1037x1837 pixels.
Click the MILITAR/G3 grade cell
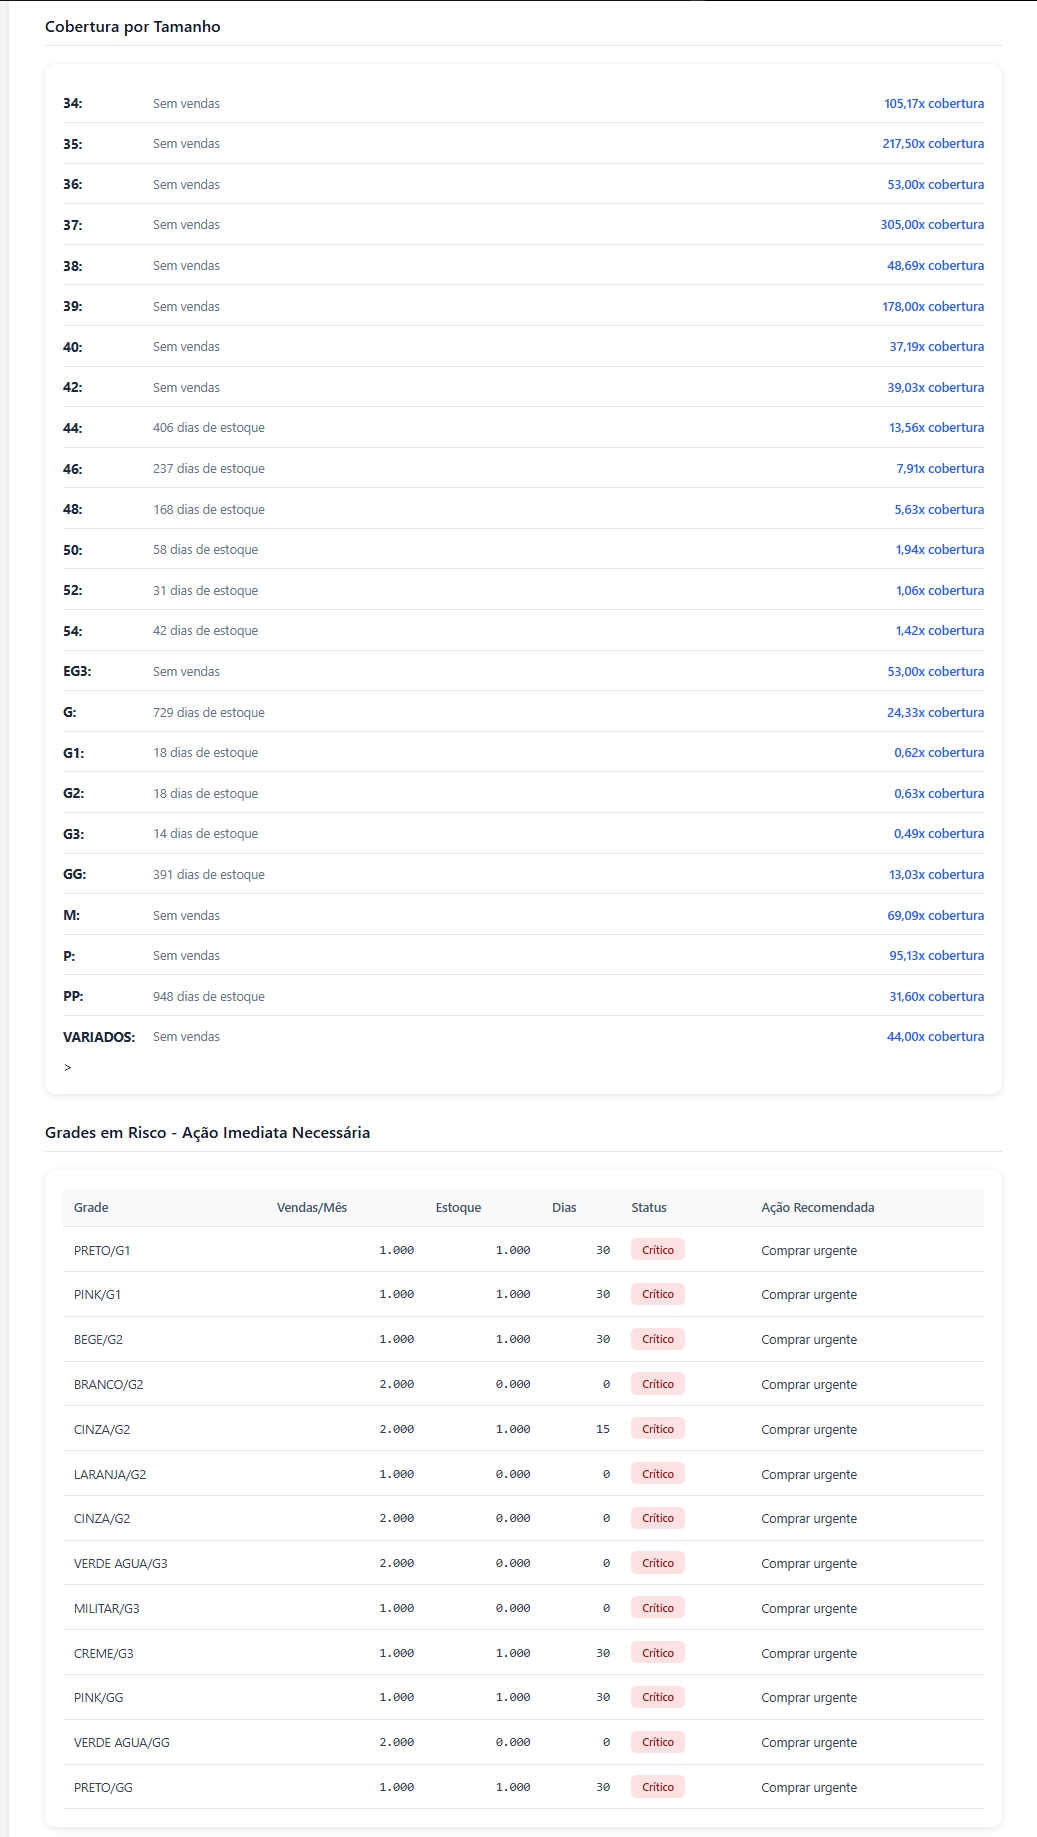107,1609
